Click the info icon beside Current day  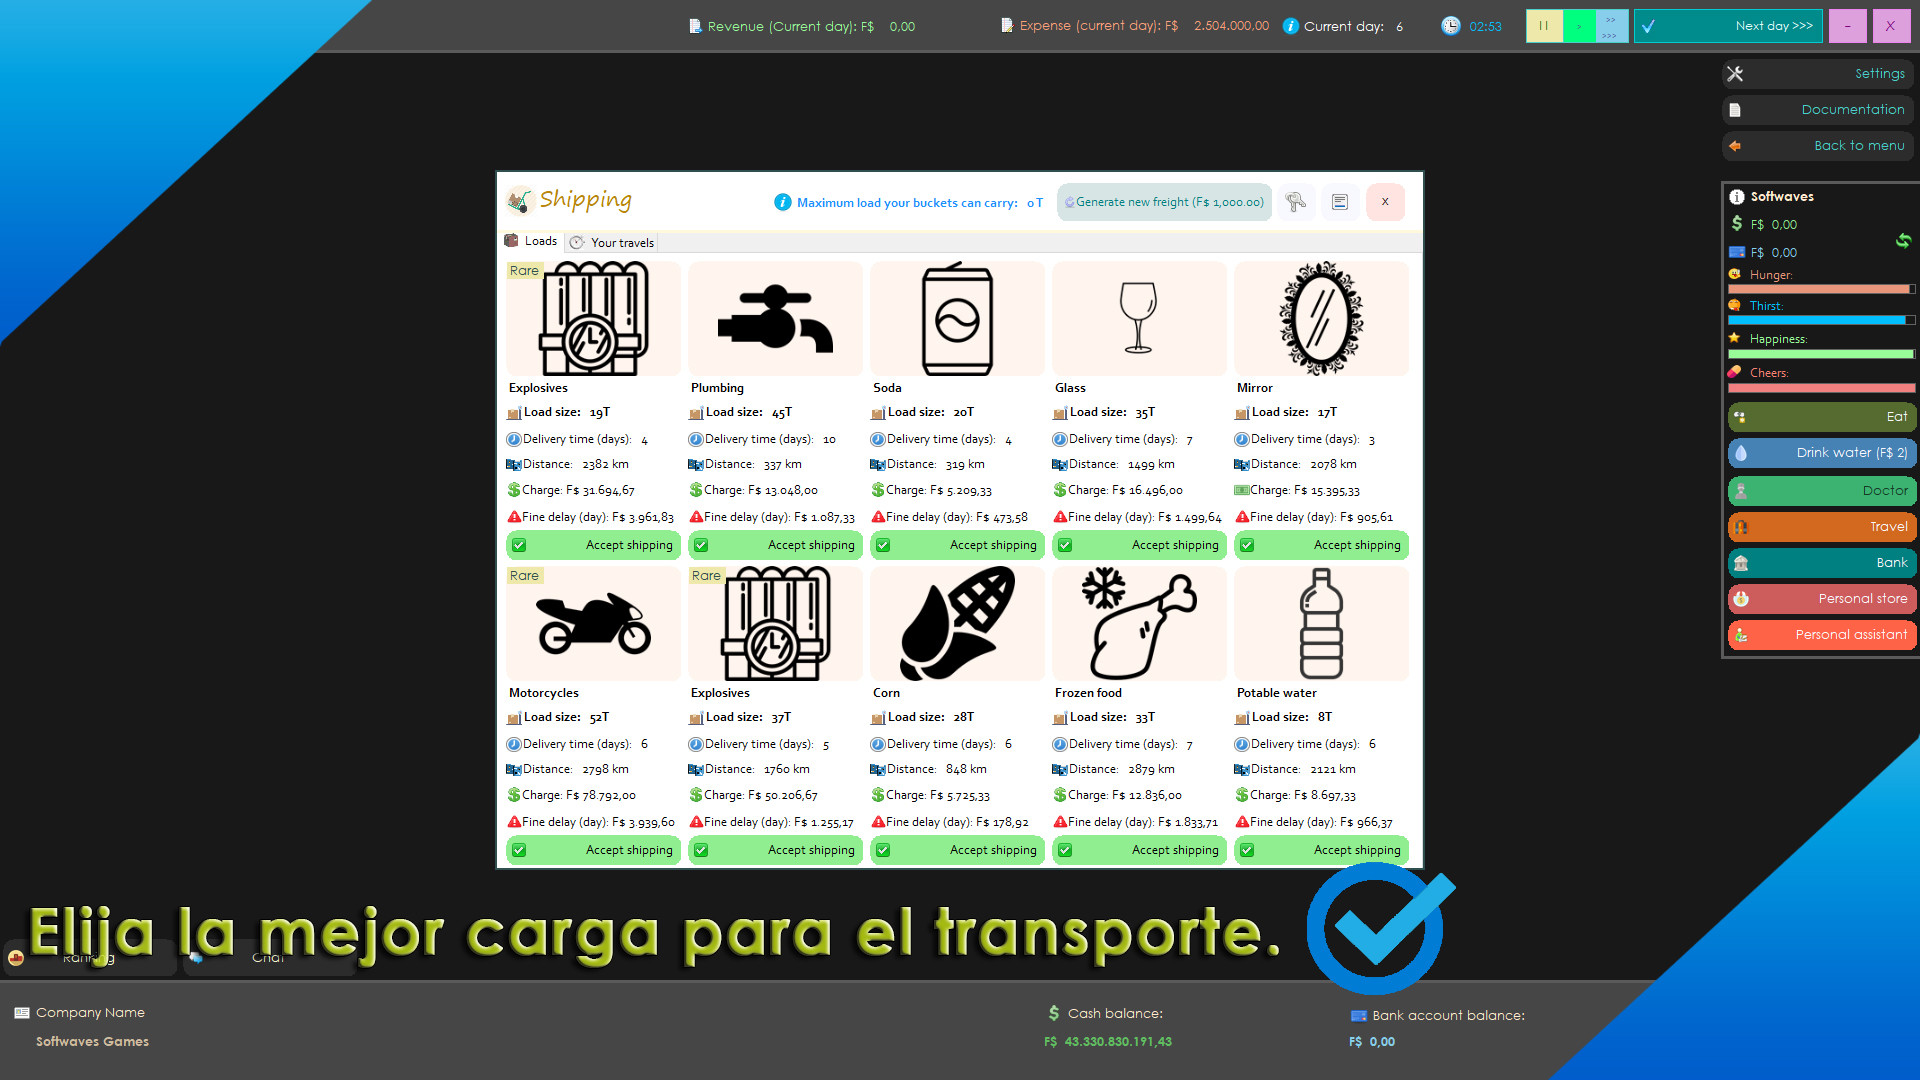(1290, 26)
